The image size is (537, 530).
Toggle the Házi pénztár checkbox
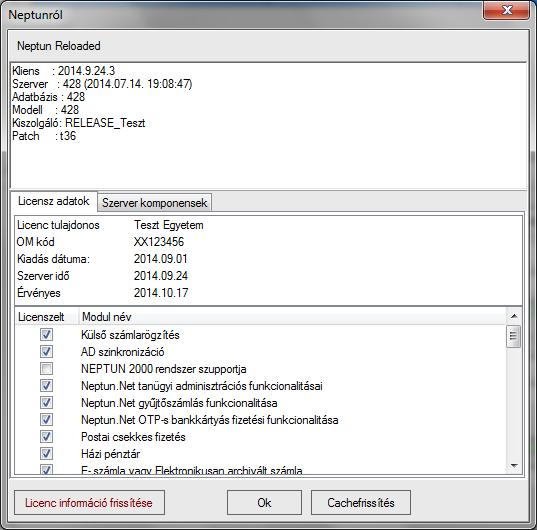point(46,454)
